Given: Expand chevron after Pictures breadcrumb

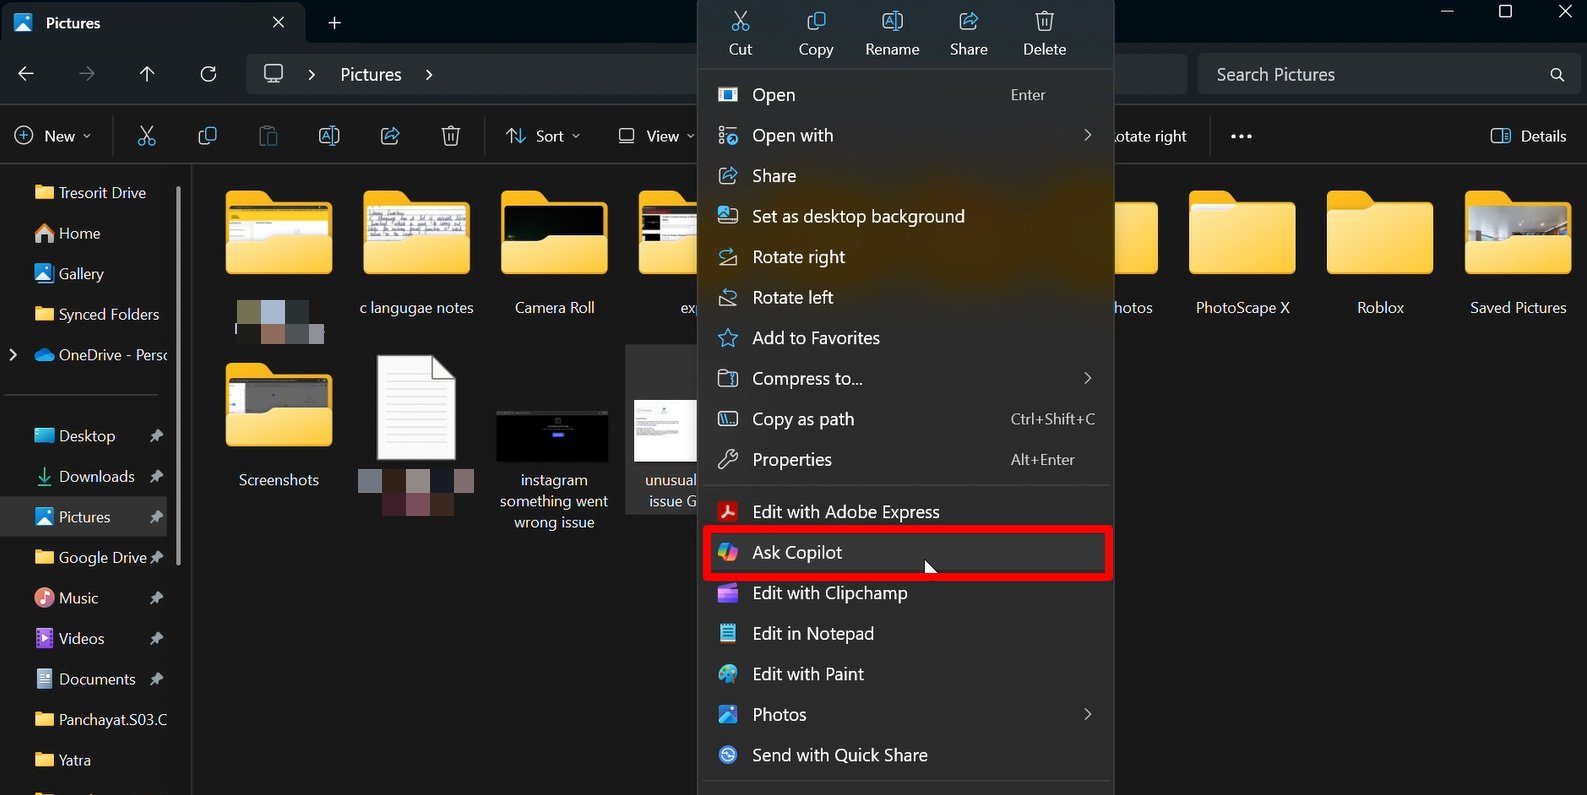Looking at the screenshot, I should [x=429, y=74].
